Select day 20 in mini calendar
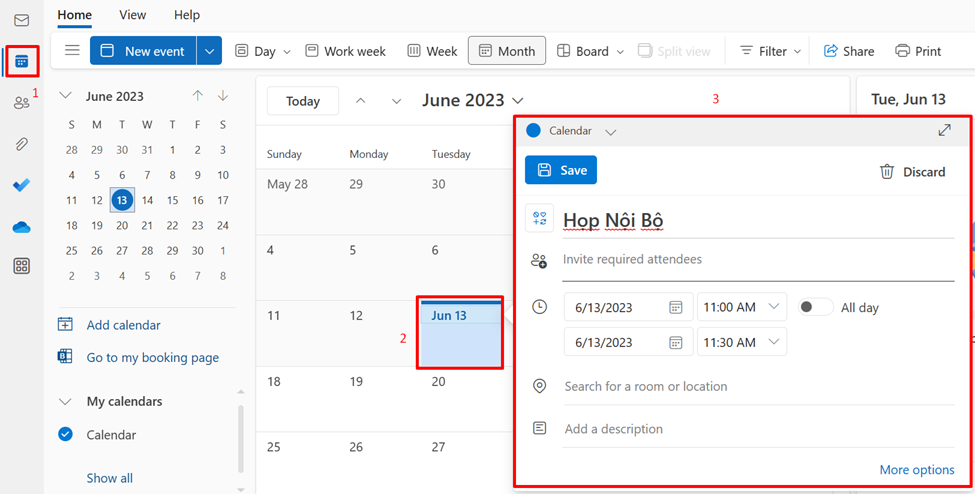This screenshot has height=494, width=975. coord(122,225)
